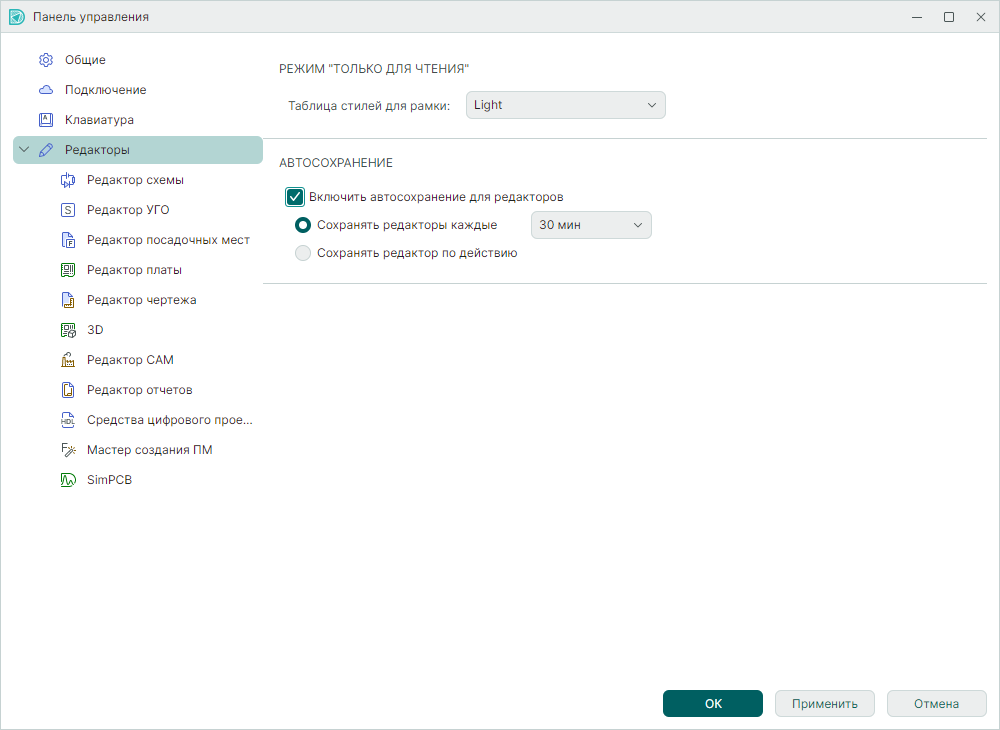1000x730 pixels.
Task: Click the SimPCB waveform icon
Action: [68, 480]
